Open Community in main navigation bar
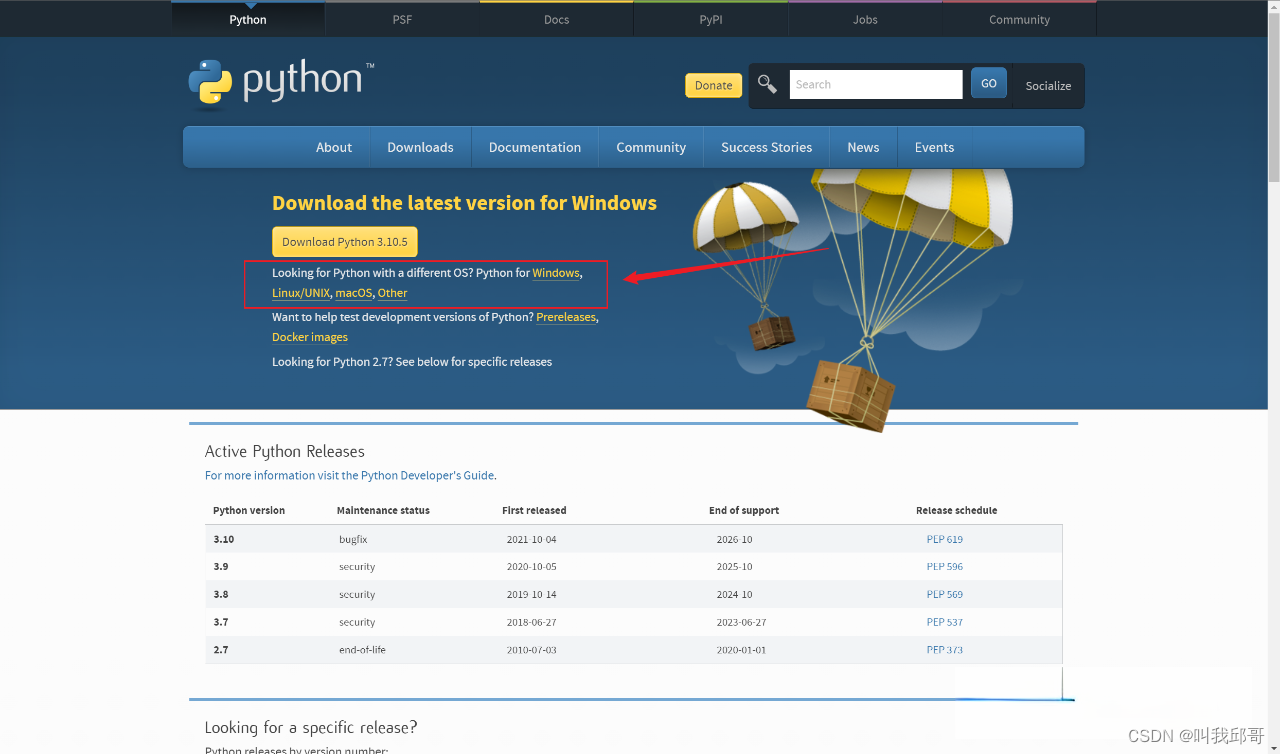 651,147
